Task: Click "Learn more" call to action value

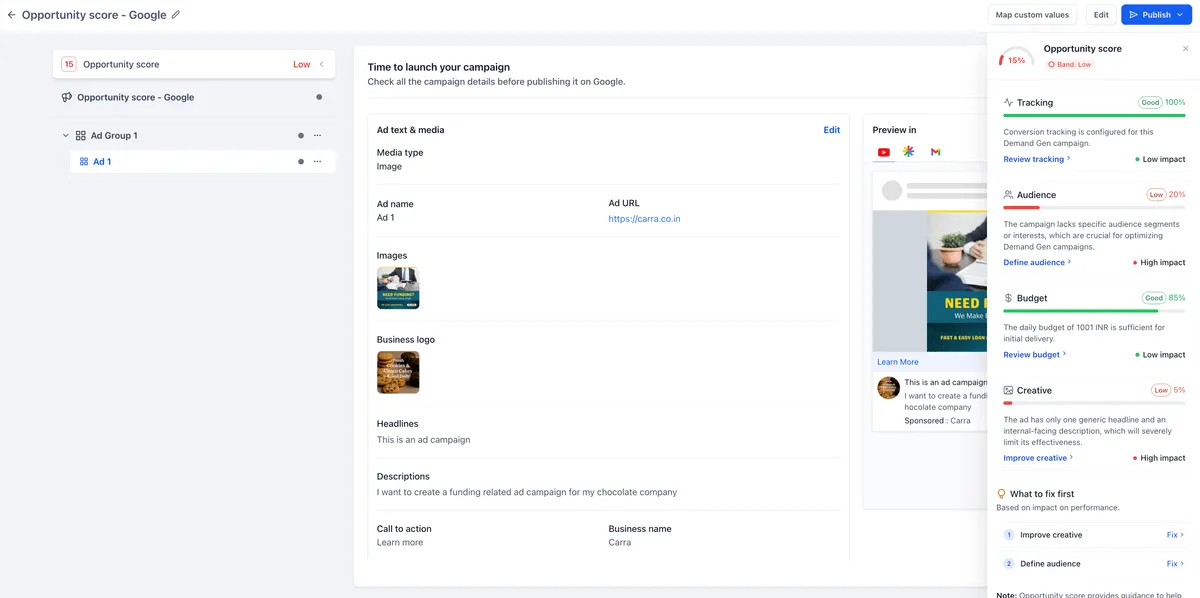Action: click(x=400, y=542)
